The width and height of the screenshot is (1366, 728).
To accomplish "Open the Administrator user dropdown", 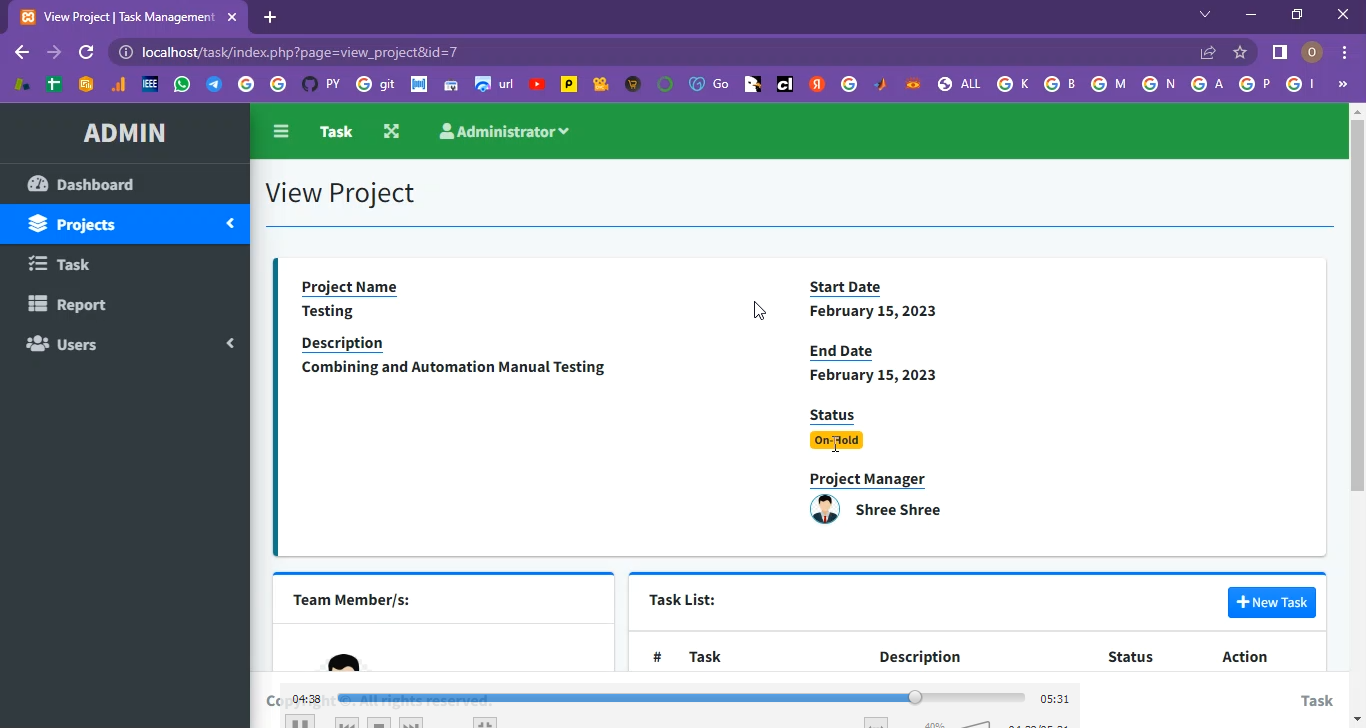I will point(504,132).
